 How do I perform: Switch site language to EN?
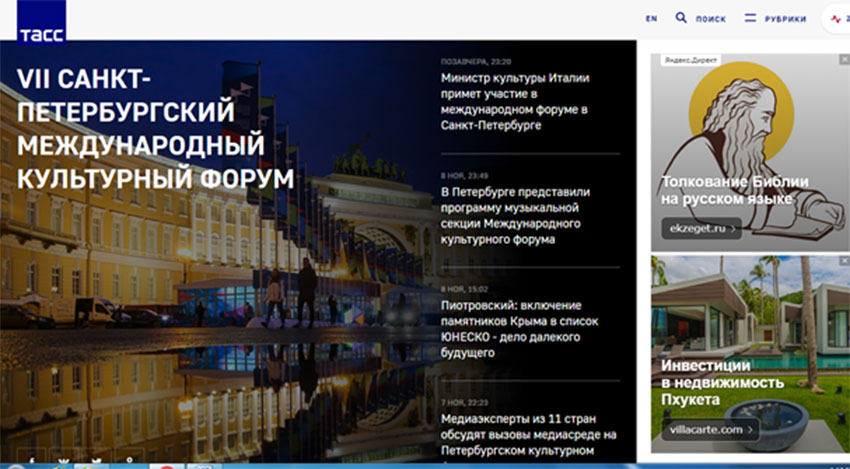(x=651, y=18)
